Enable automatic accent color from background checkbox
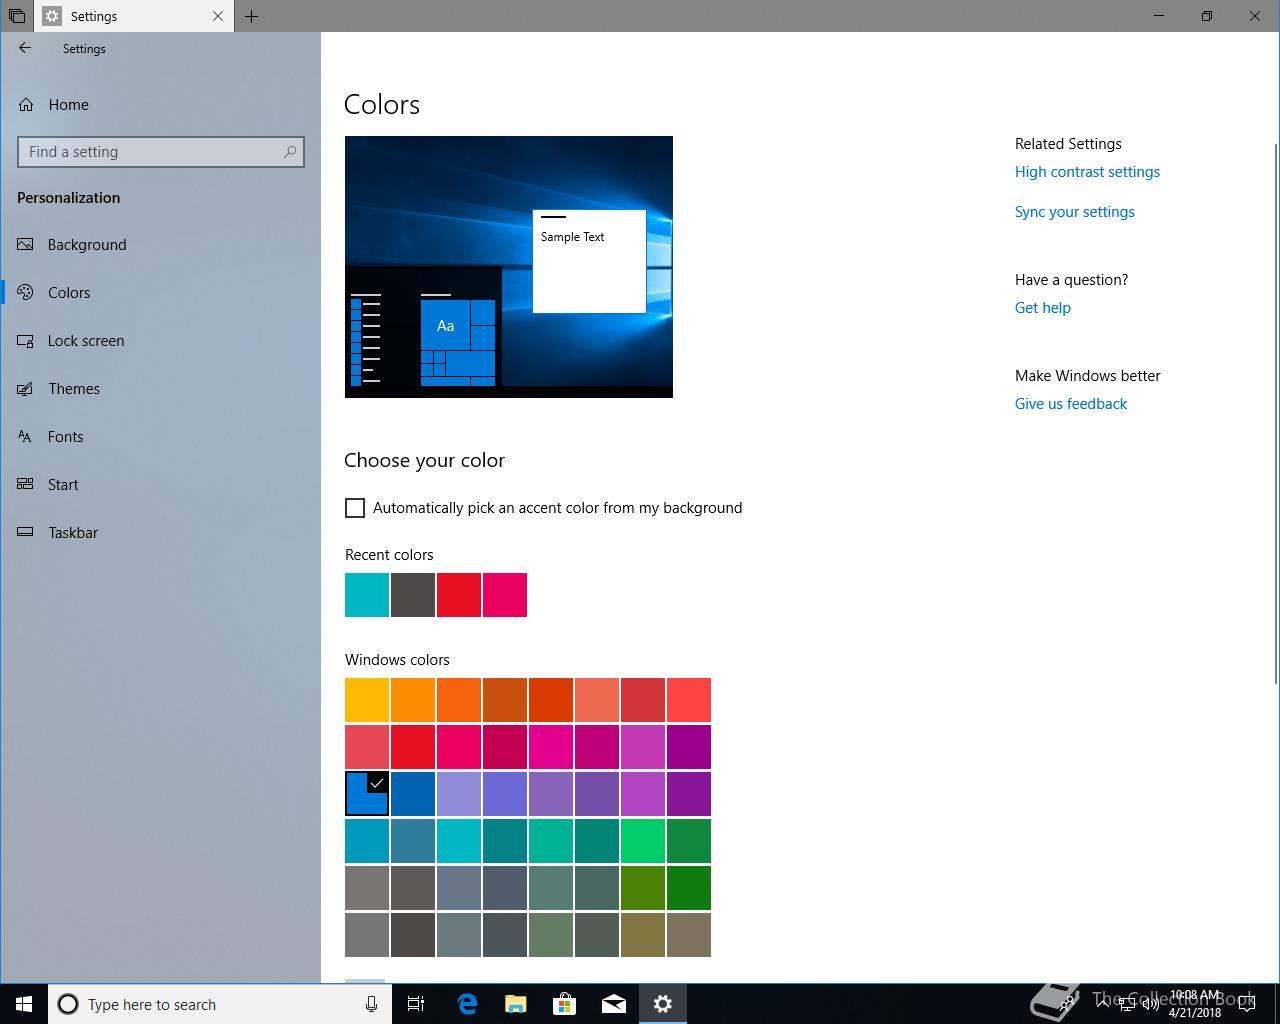 click(x=355, y=508)
